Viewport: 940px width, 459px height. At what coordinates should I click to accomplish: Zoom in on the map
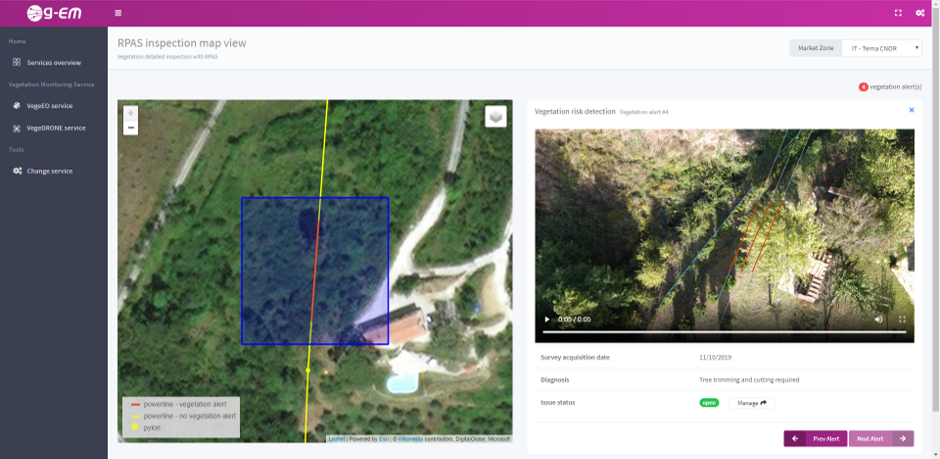tap(131, 113)
